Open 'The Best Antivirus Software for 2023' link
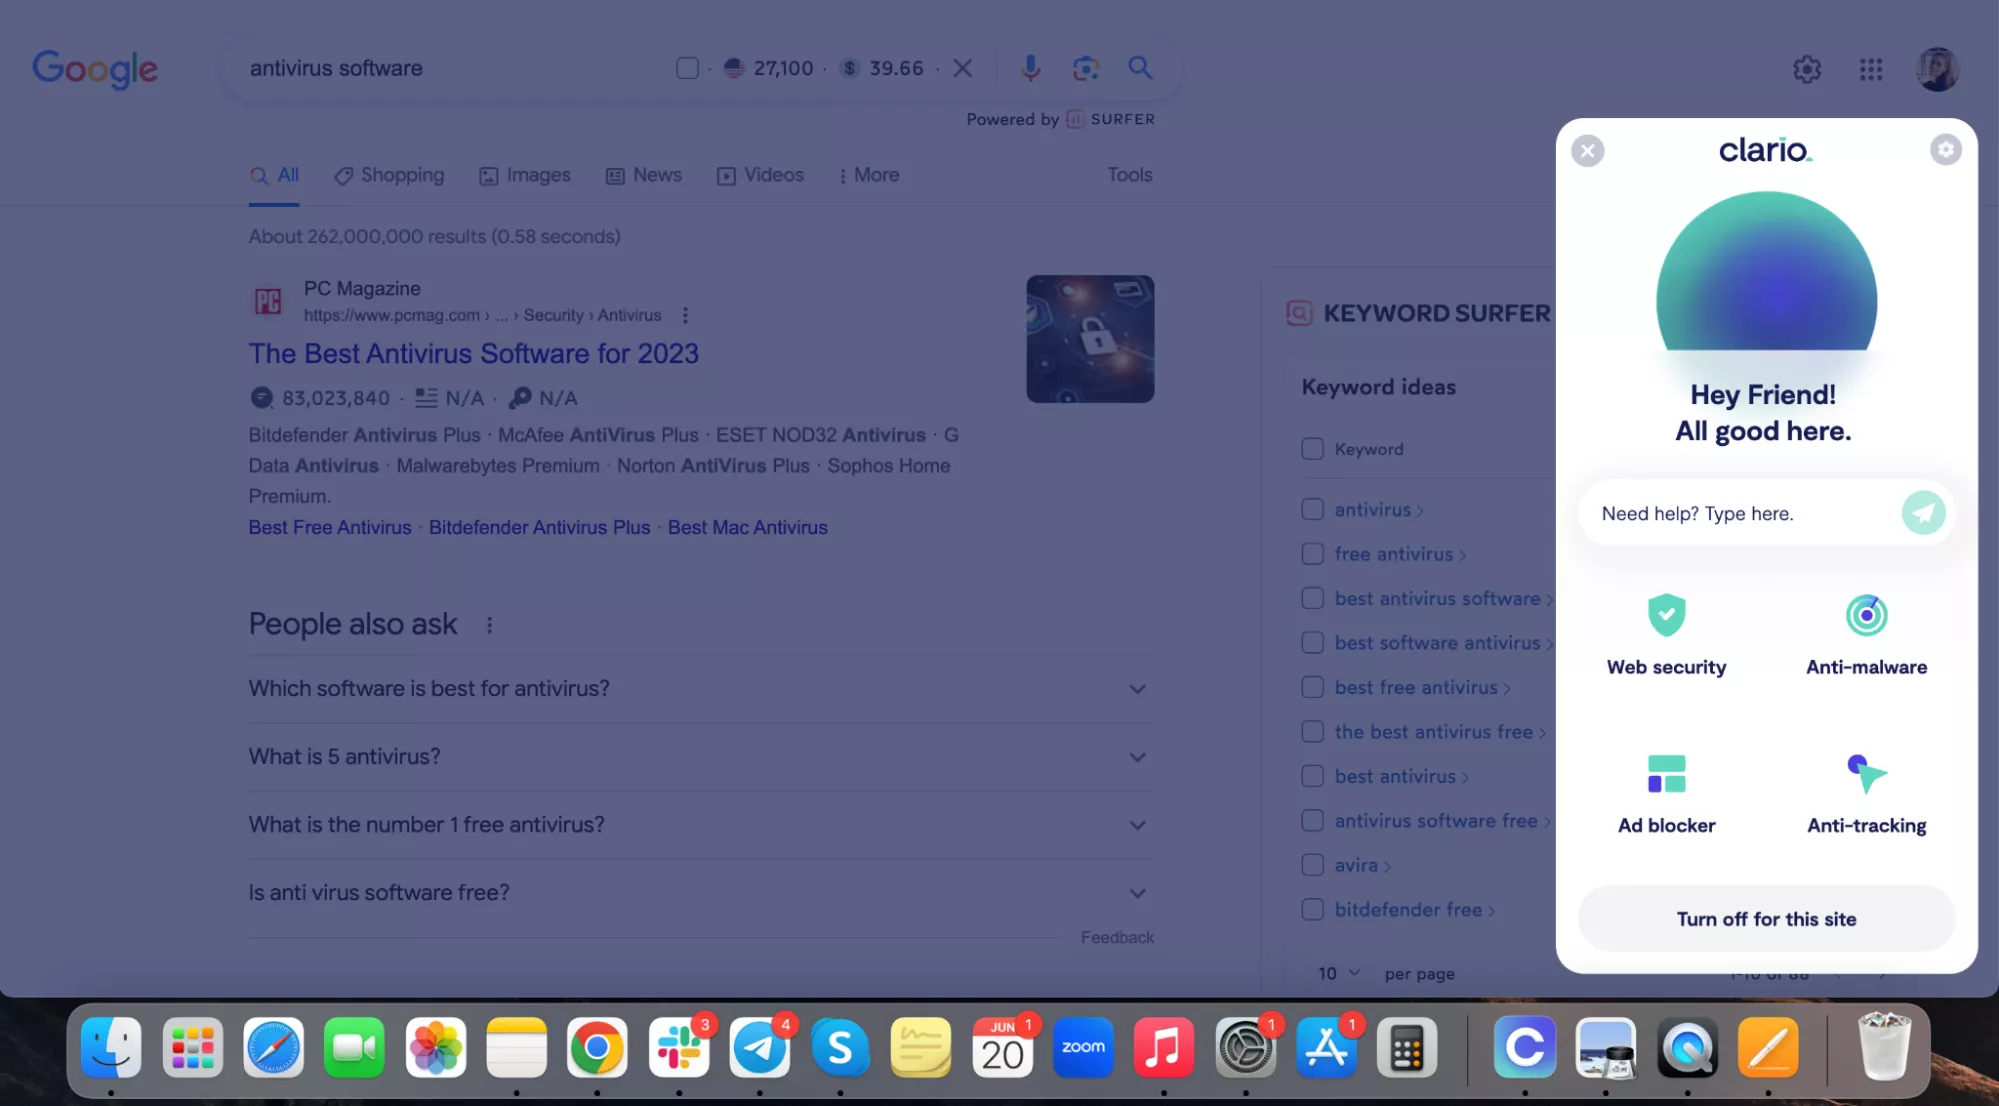The height and width of the screenshot is (1106, 1999). (x=473, y=353)
